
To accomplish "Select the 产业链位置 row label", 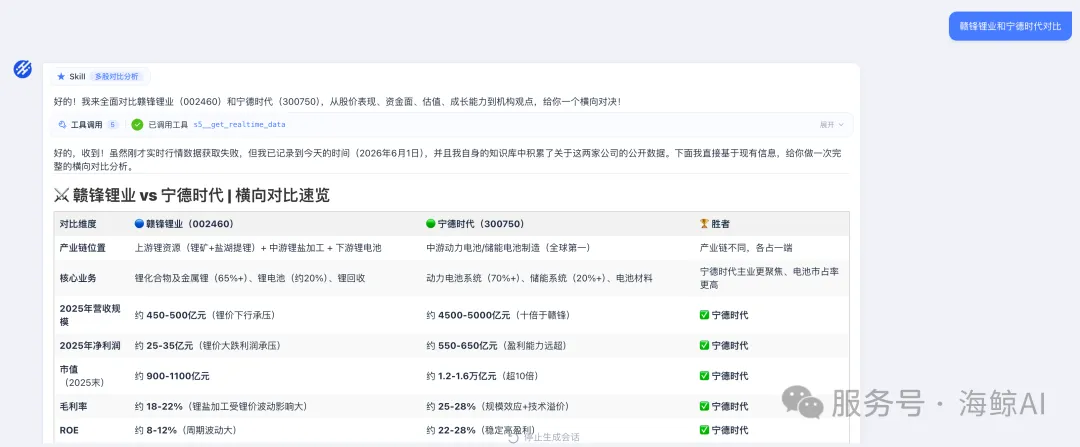I will [x=83, y=247].
